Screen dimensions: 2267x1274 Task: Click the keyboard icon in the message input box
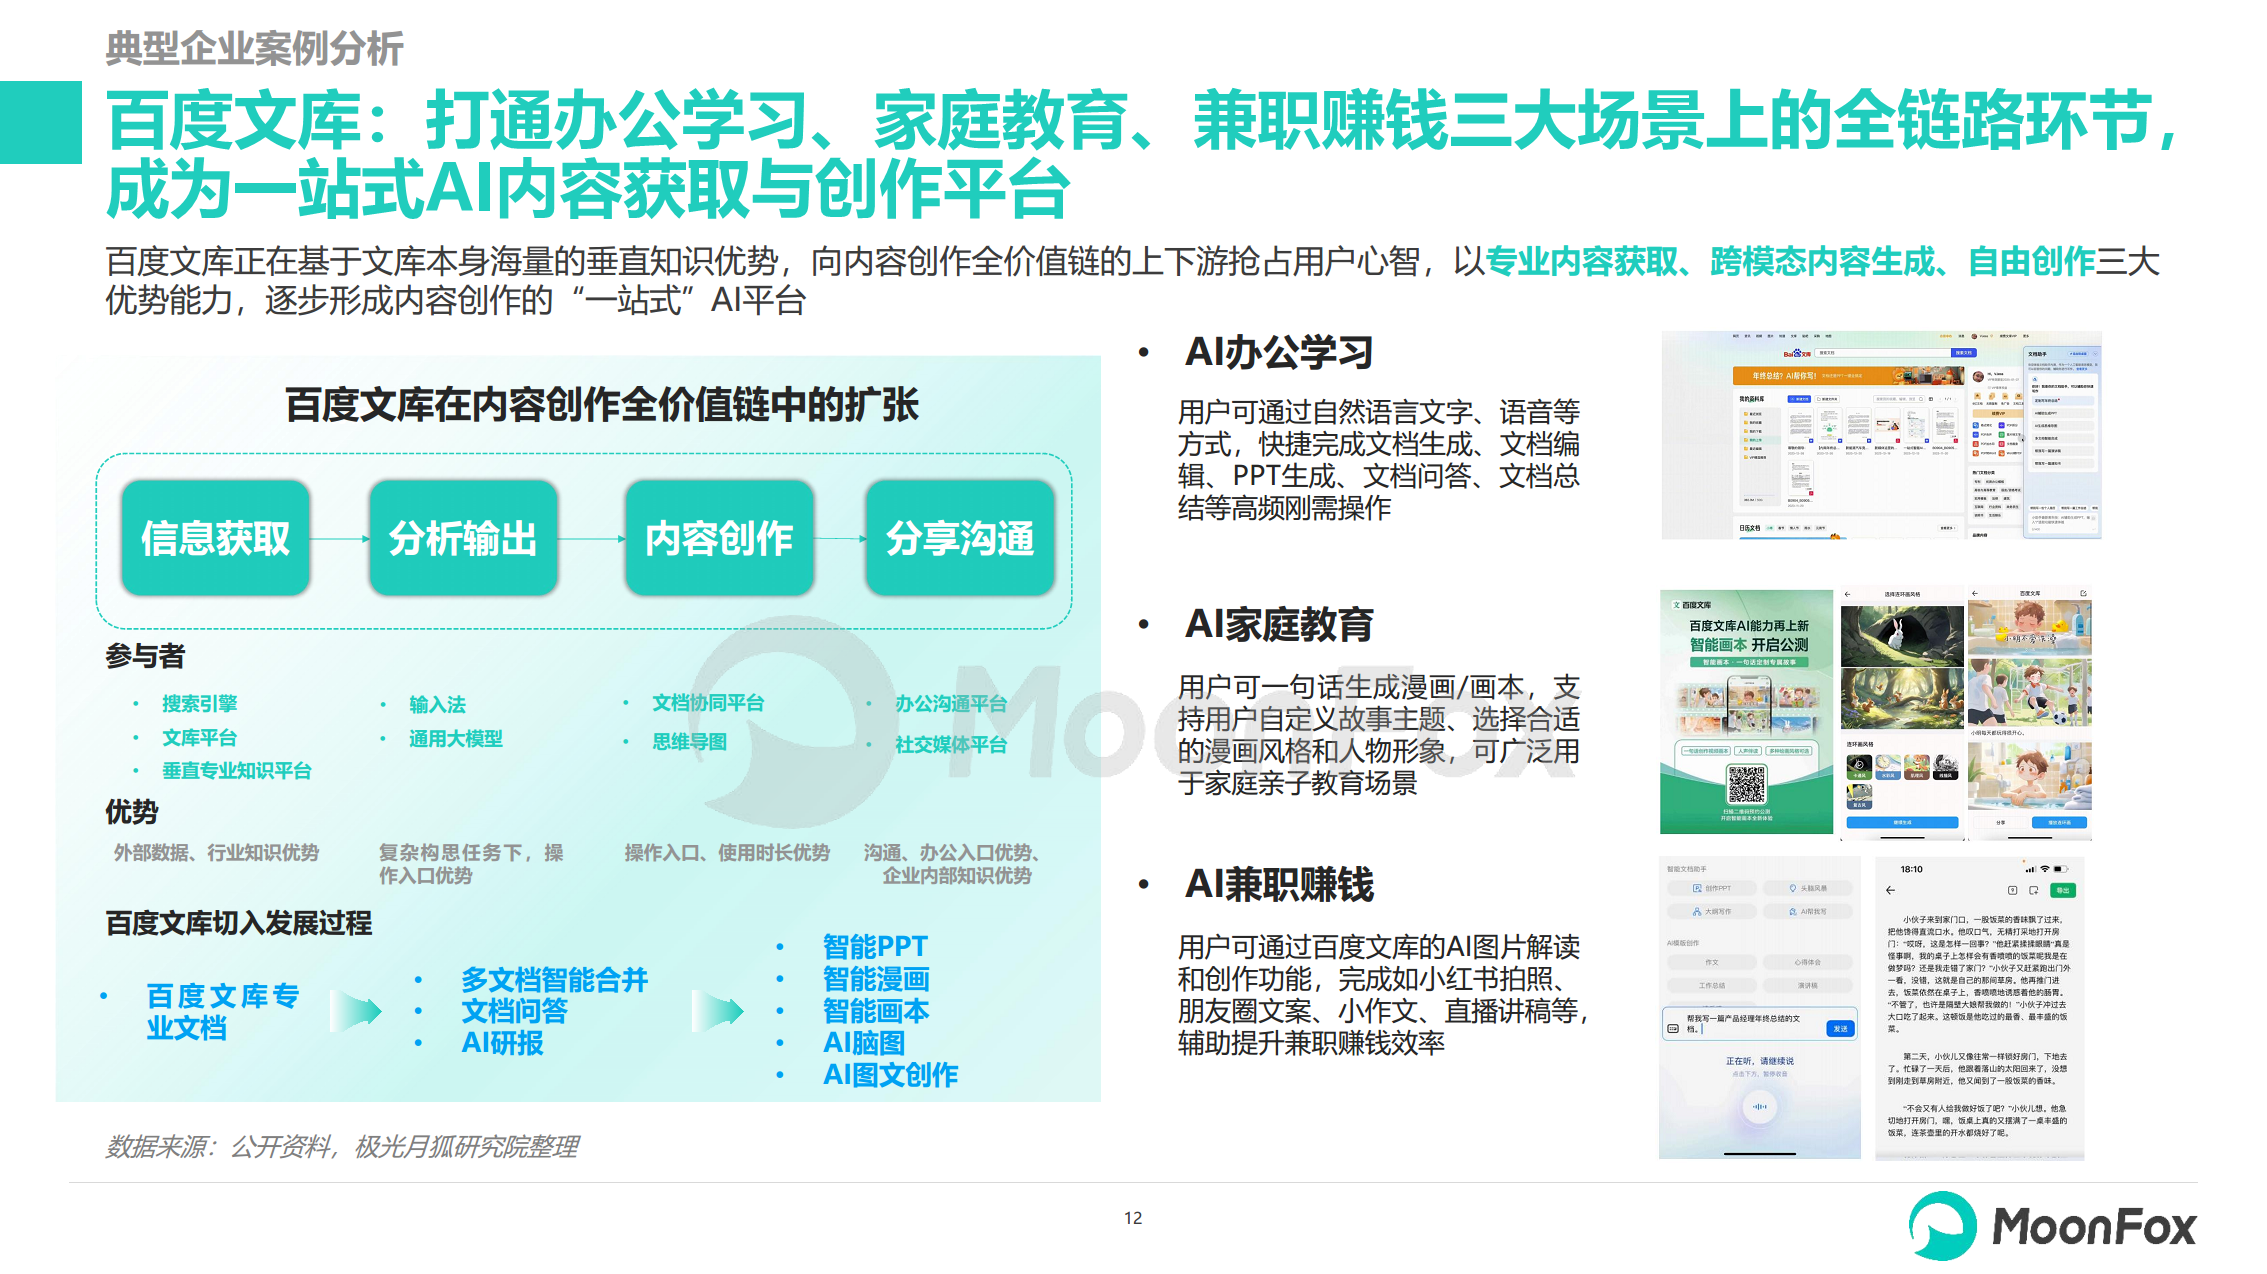click(1673, 1028)
